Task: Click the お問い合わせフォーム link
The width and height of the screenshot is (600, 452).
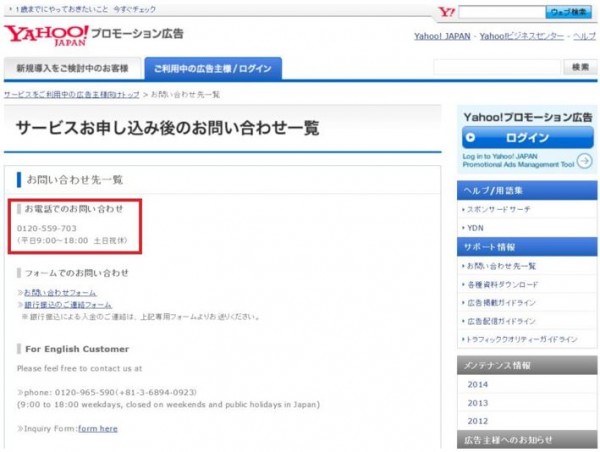Action: tap(60, 293)
